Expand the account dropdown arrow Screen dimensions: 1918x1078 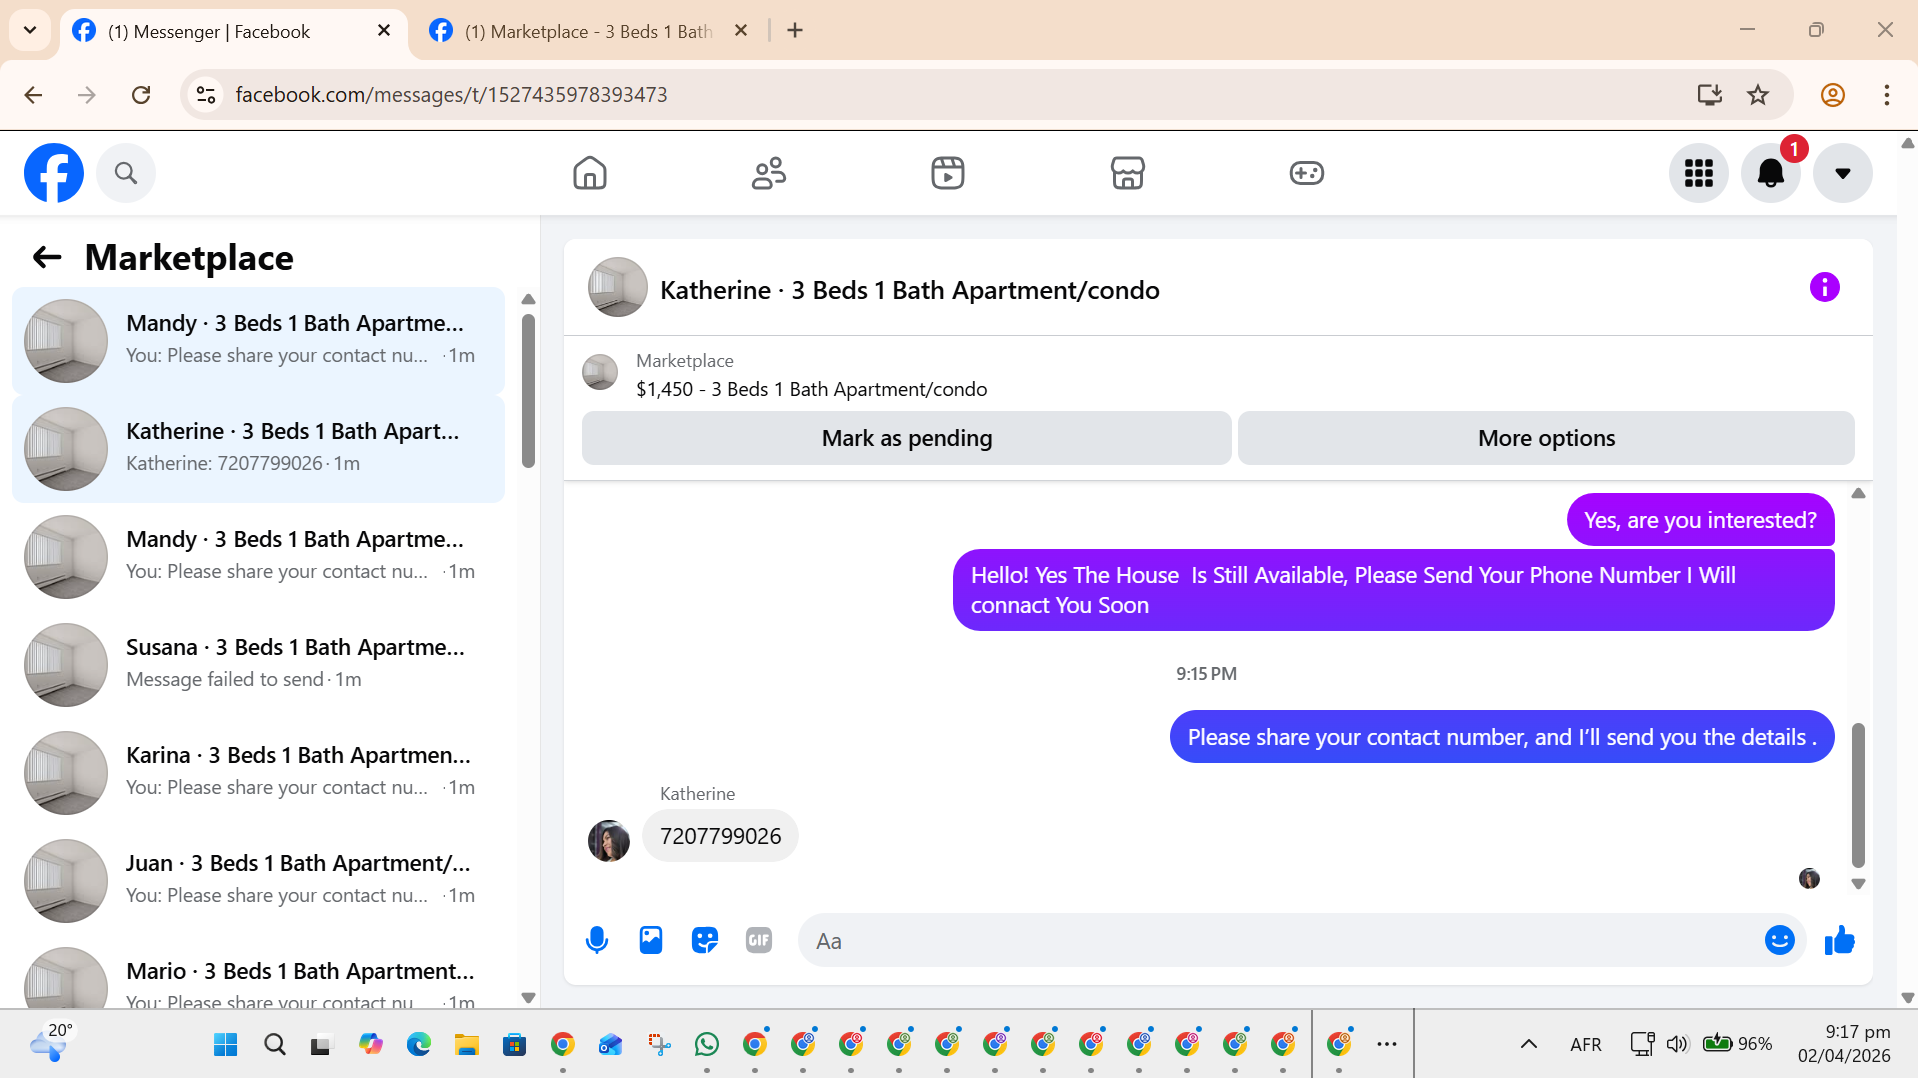tap(1843, 173)
